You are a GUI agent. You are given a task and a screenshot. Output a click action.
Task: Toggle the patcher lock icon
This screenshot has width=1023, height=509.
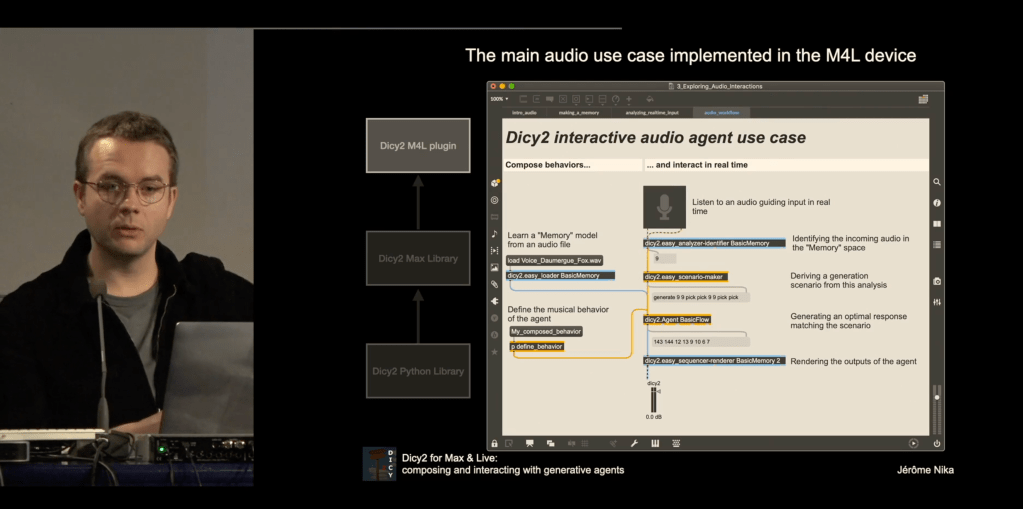[494, 443]
